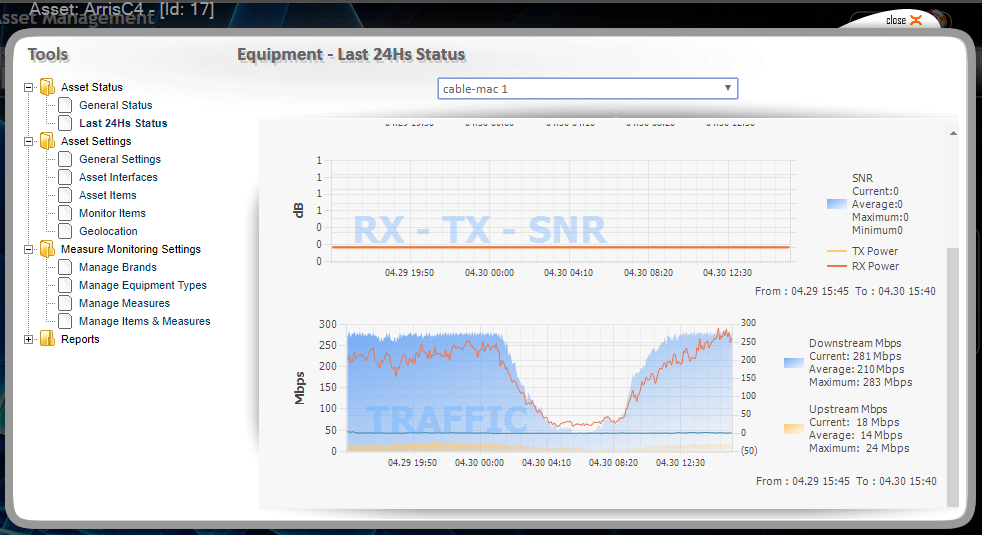Select Monitor Items in the tree
Image resolution: width=982 pixels, height=535 pixels.
[x=112, y=213]
